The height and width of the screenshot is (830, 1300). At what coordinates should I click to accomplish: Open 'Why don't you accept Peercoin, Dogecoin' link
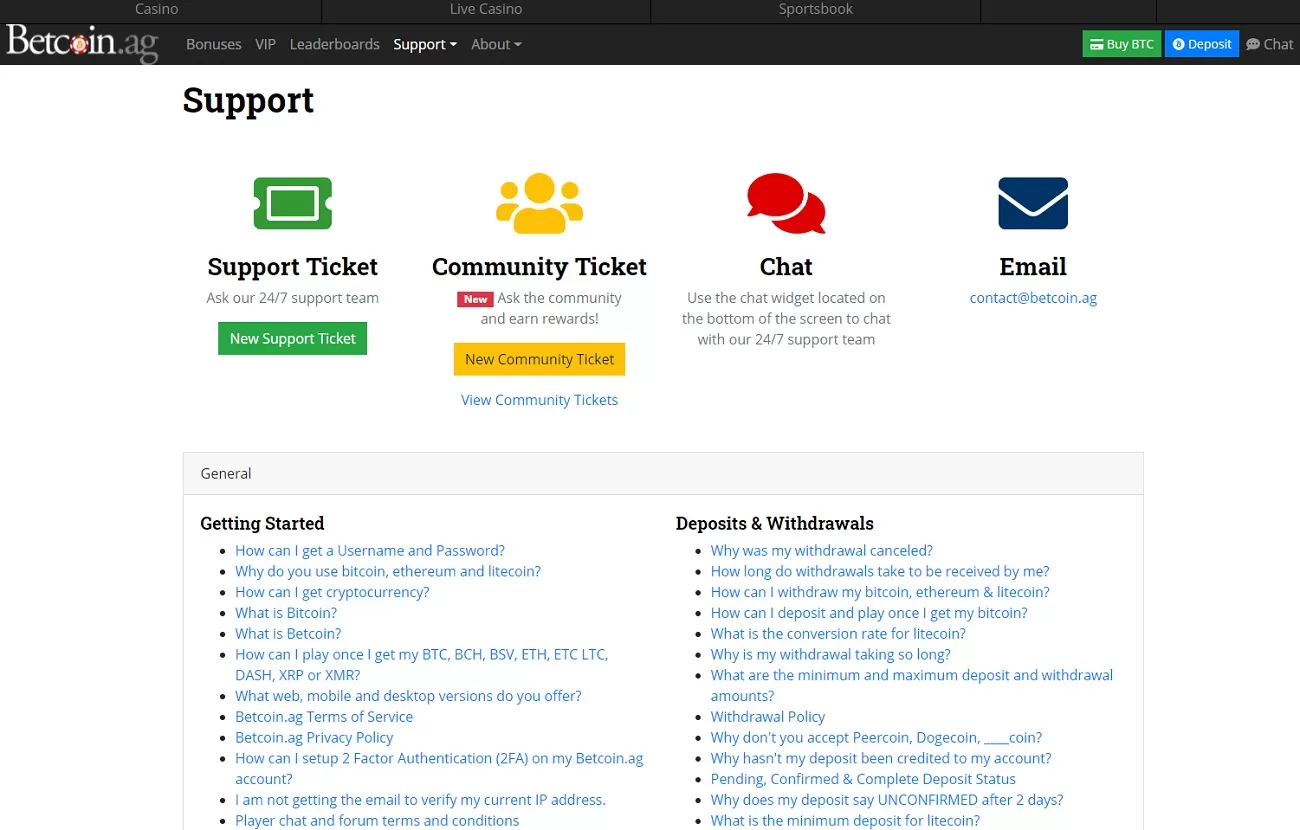(877, 738)
